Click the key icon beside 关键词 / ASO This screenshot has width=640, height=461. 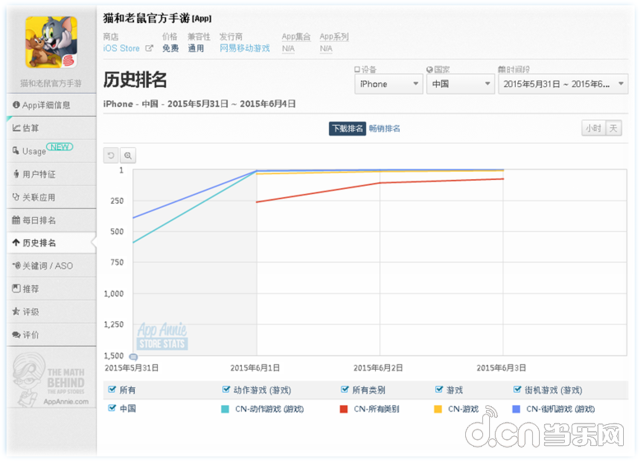[17, 266]
